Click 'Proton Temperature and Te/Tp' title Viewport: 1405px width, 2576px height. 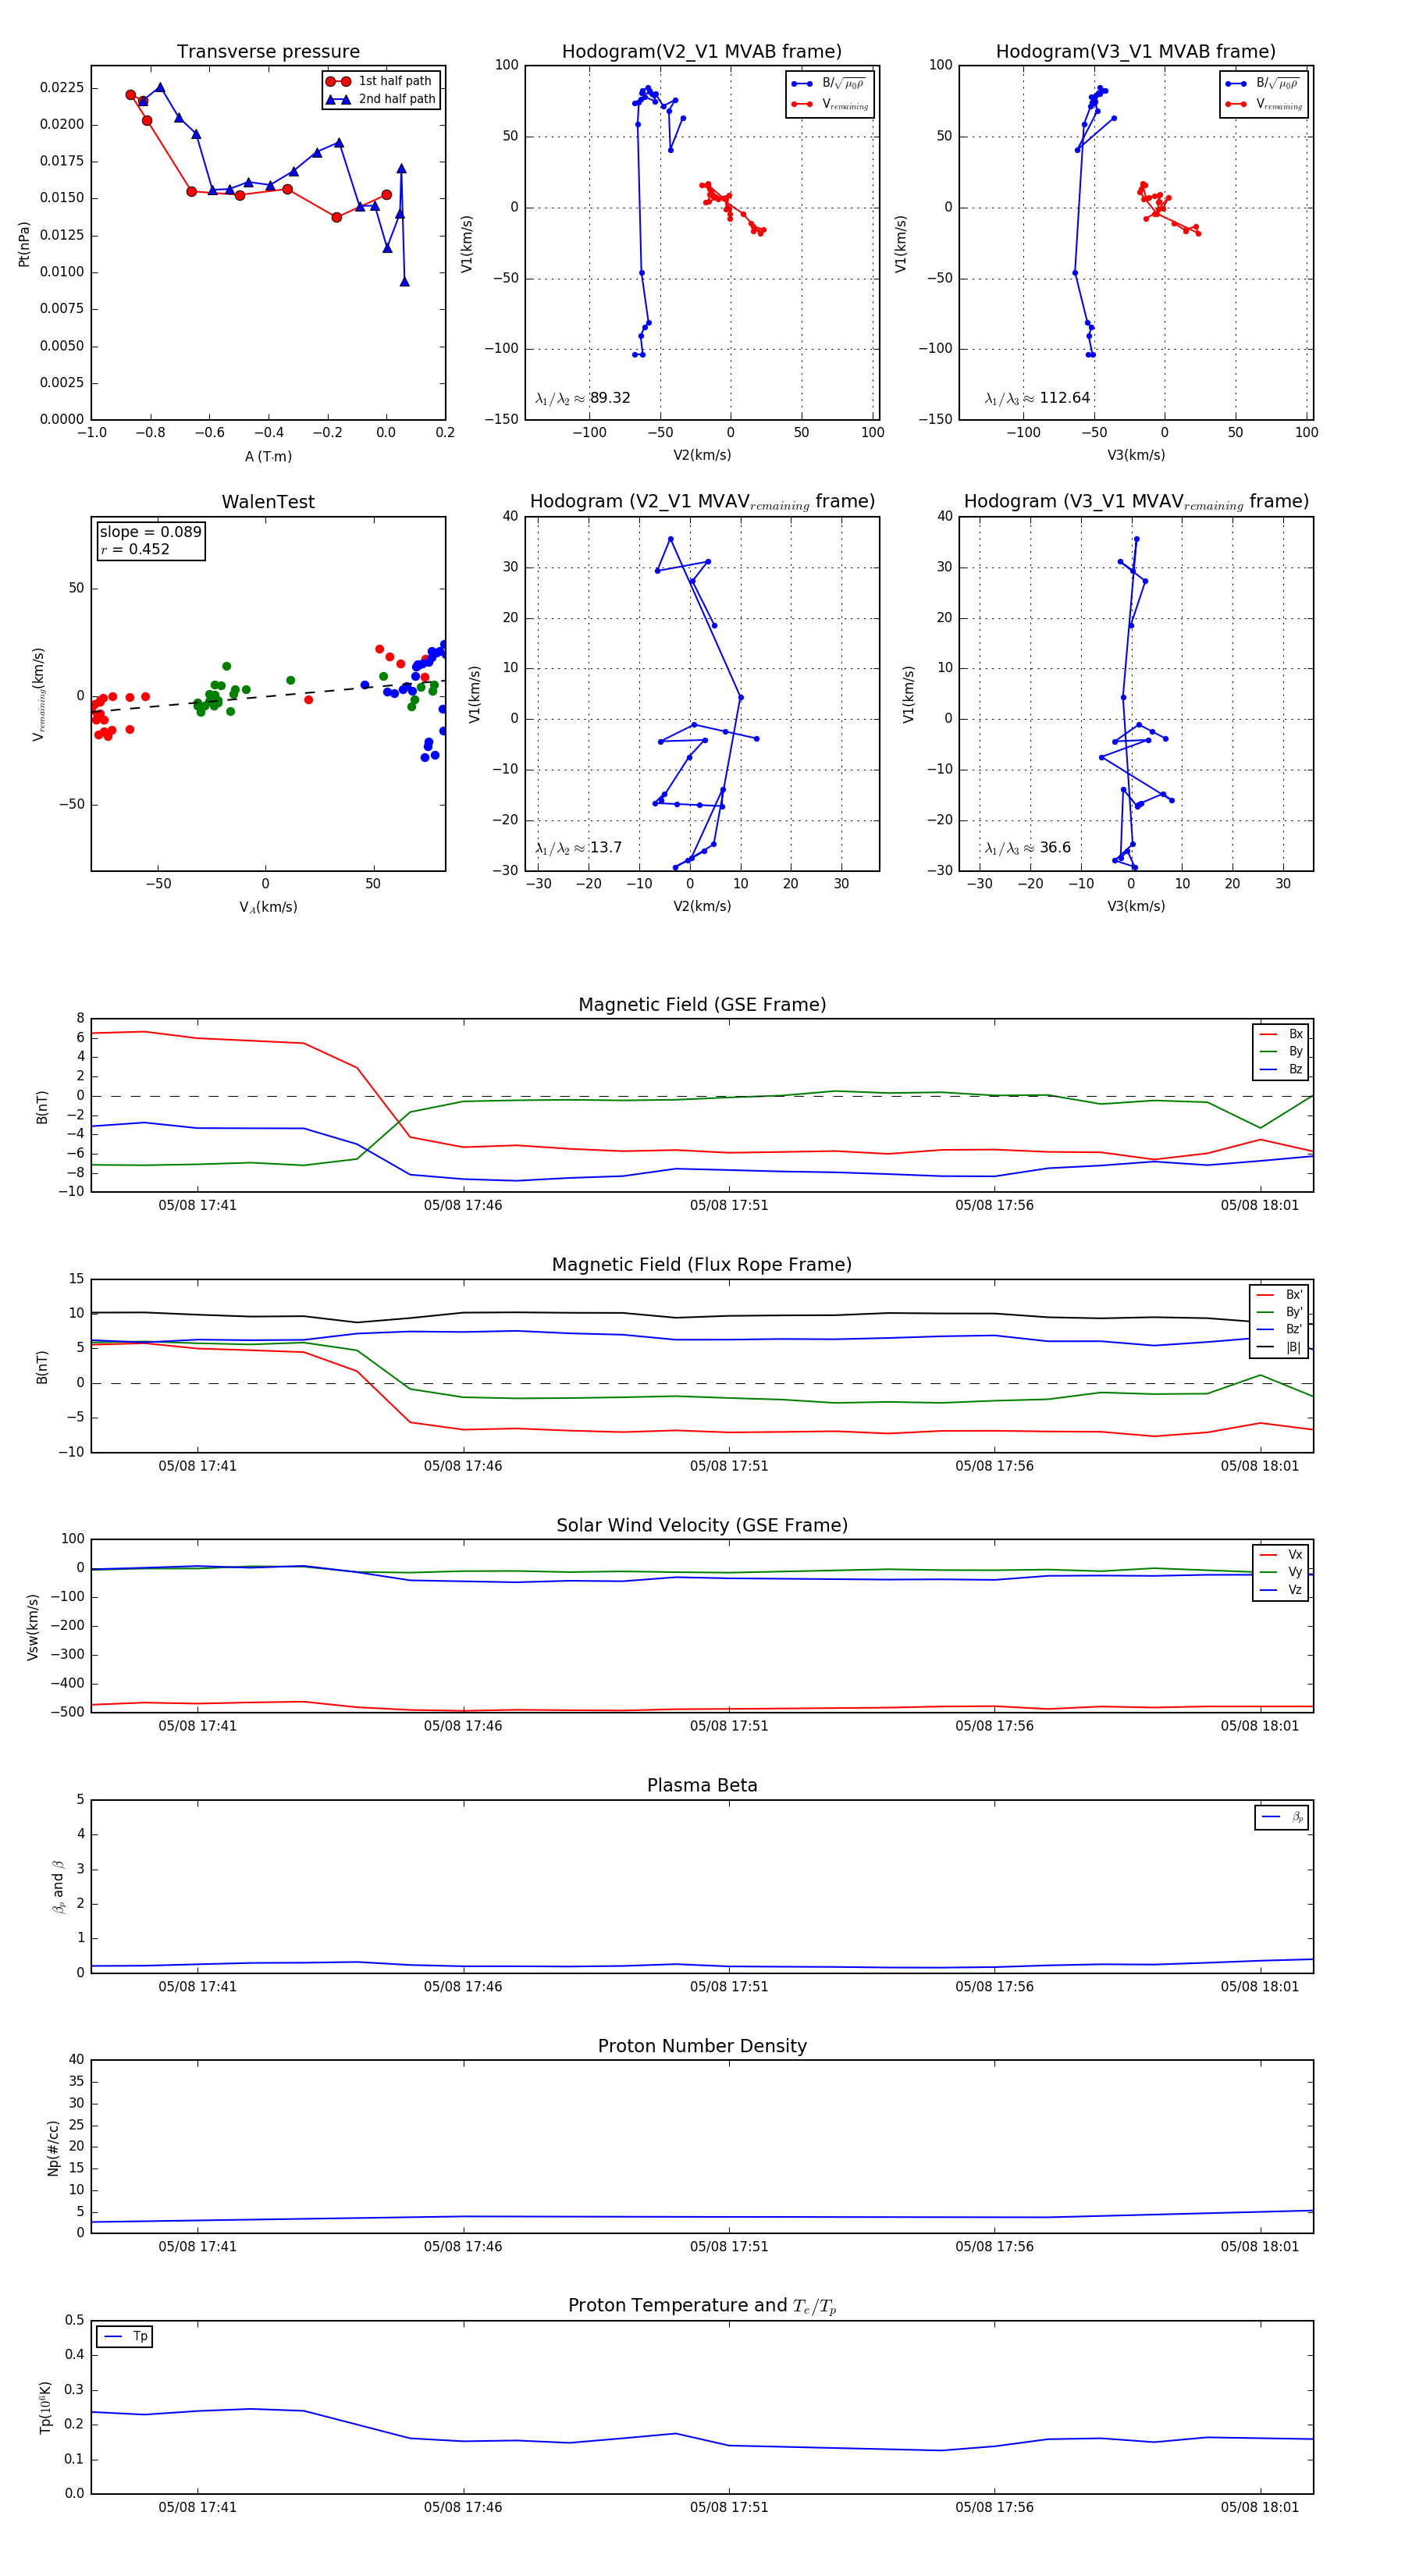702,2306
